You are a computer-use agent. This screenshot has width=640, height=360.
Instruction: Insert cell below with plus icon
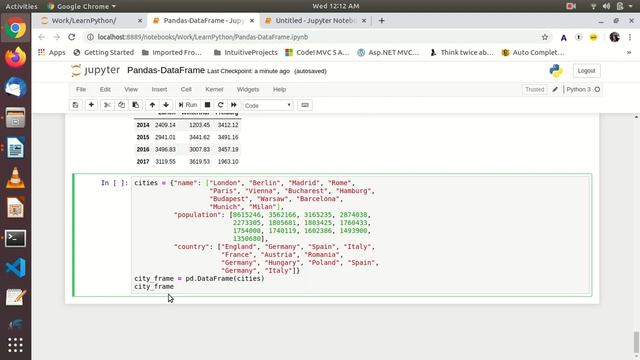[91, 105]
